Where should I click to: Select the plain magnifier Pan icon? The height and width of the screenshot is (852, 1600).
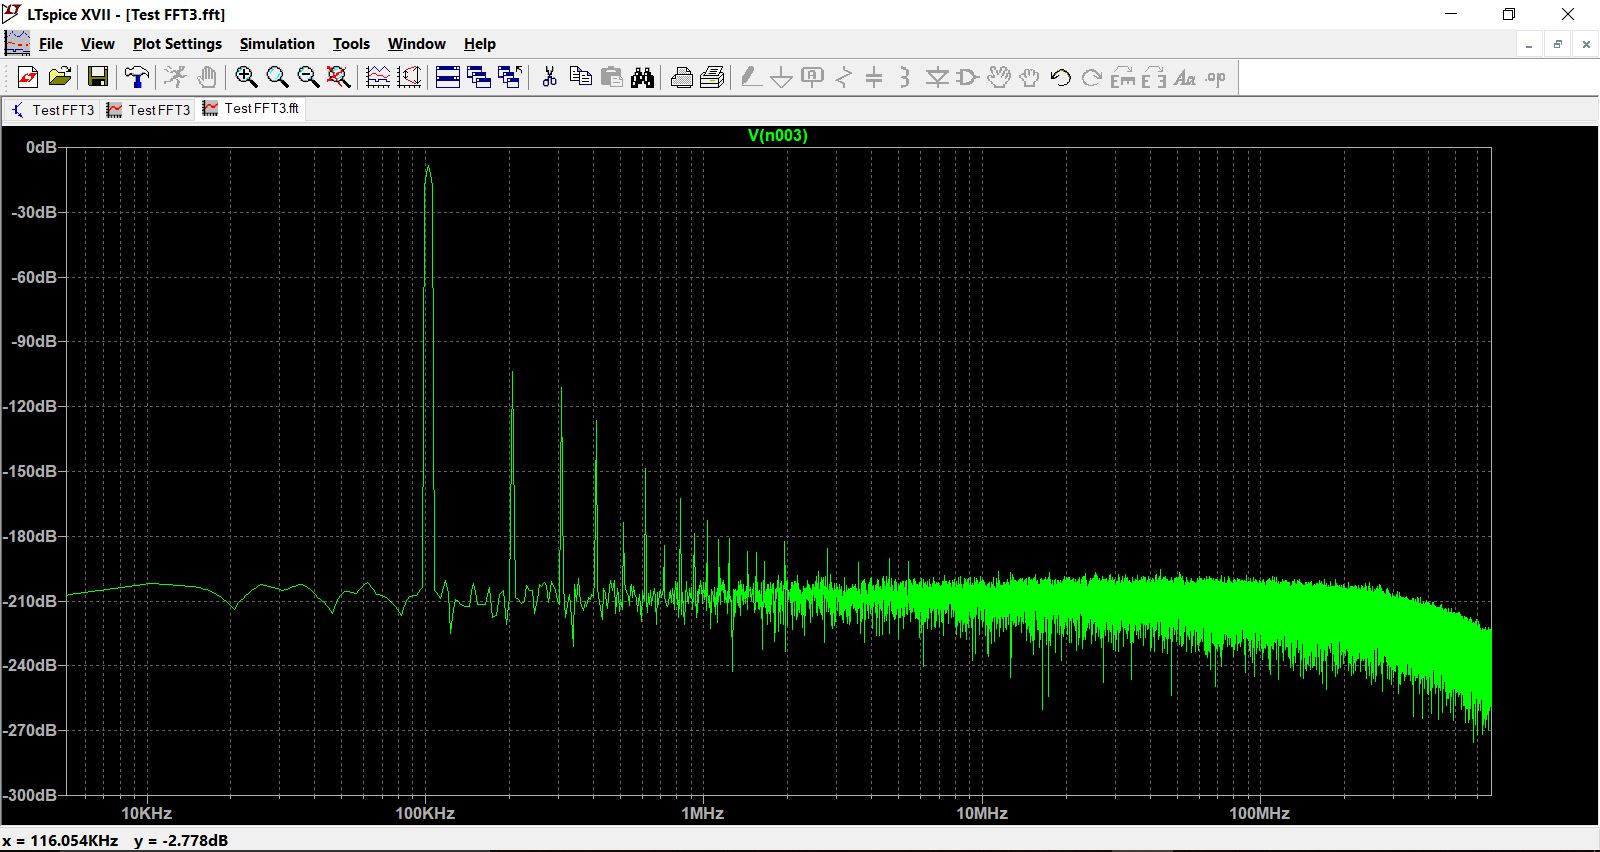tap(277, 77)
